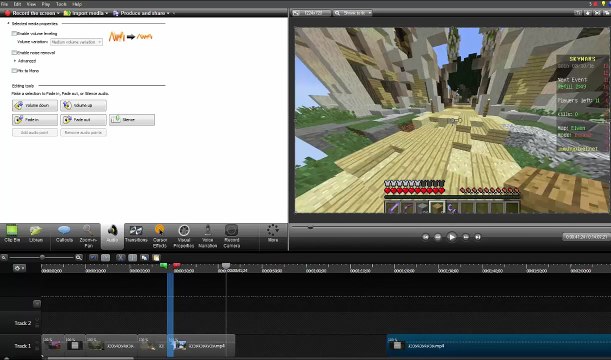Screen dimensions: 611x360
Task: Click the Volume down button
Action: point(35,105)
